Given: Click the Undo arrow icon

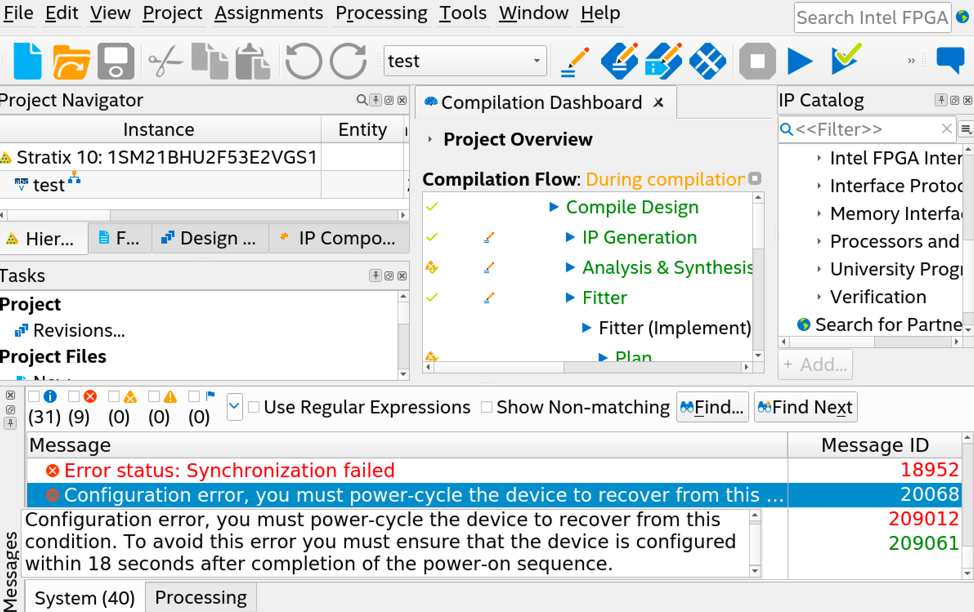Looking at the screenshot, I should pos(303,61).
